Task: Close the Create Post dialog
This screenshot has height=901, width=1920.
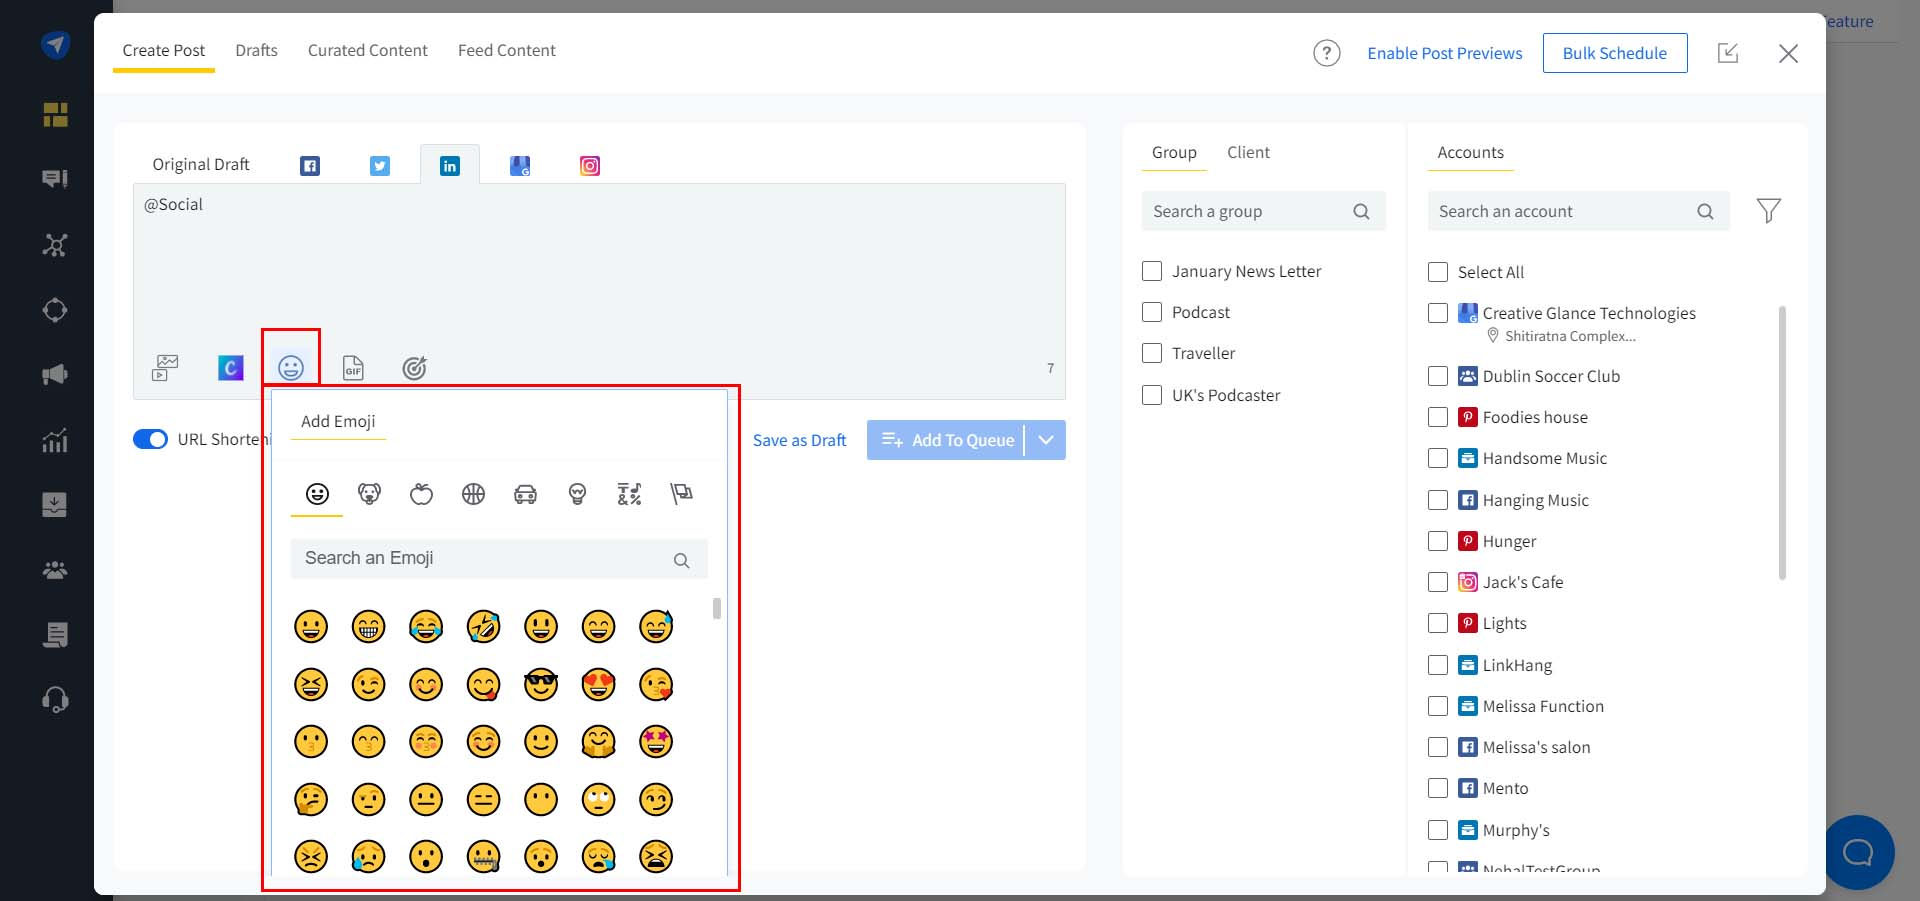Action: [x=1788, y=53]
